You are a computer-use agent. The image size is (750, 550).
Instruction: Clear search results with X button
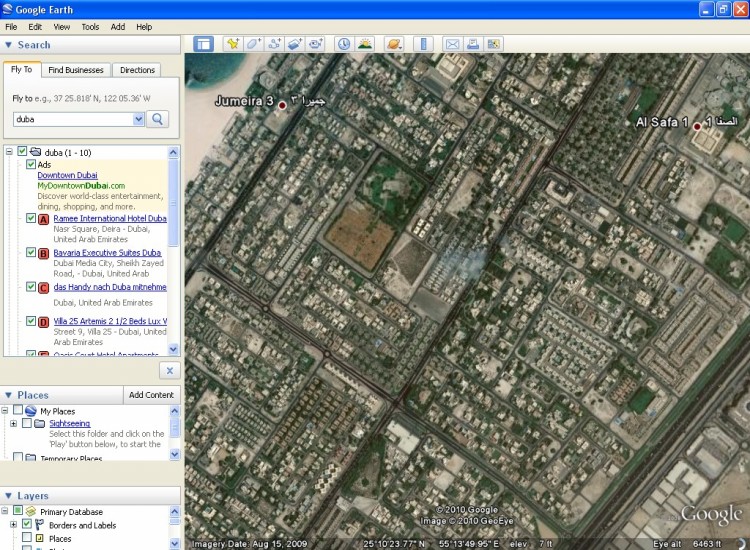point(170,371)
